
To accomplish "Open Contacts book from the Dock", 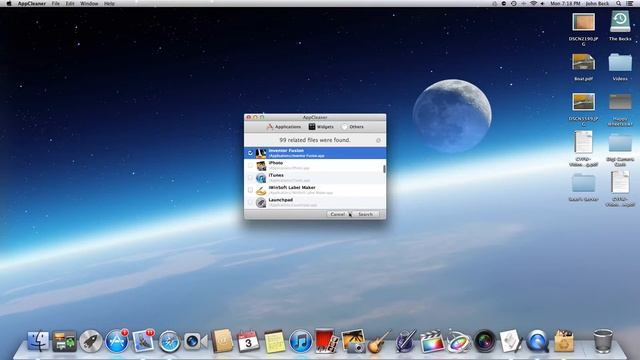I will tap(222, 341).
